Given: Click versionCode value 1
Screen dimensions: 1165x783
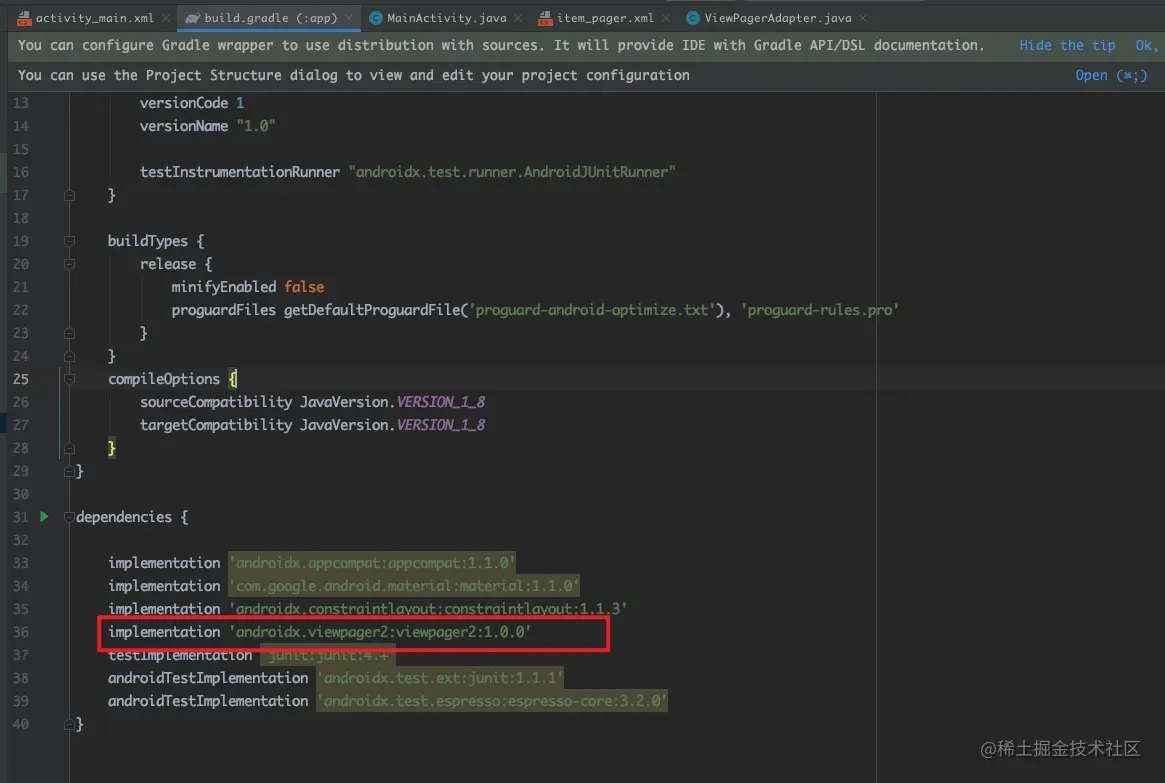Looking at the screenshot, I should click(x=240, y=103).
